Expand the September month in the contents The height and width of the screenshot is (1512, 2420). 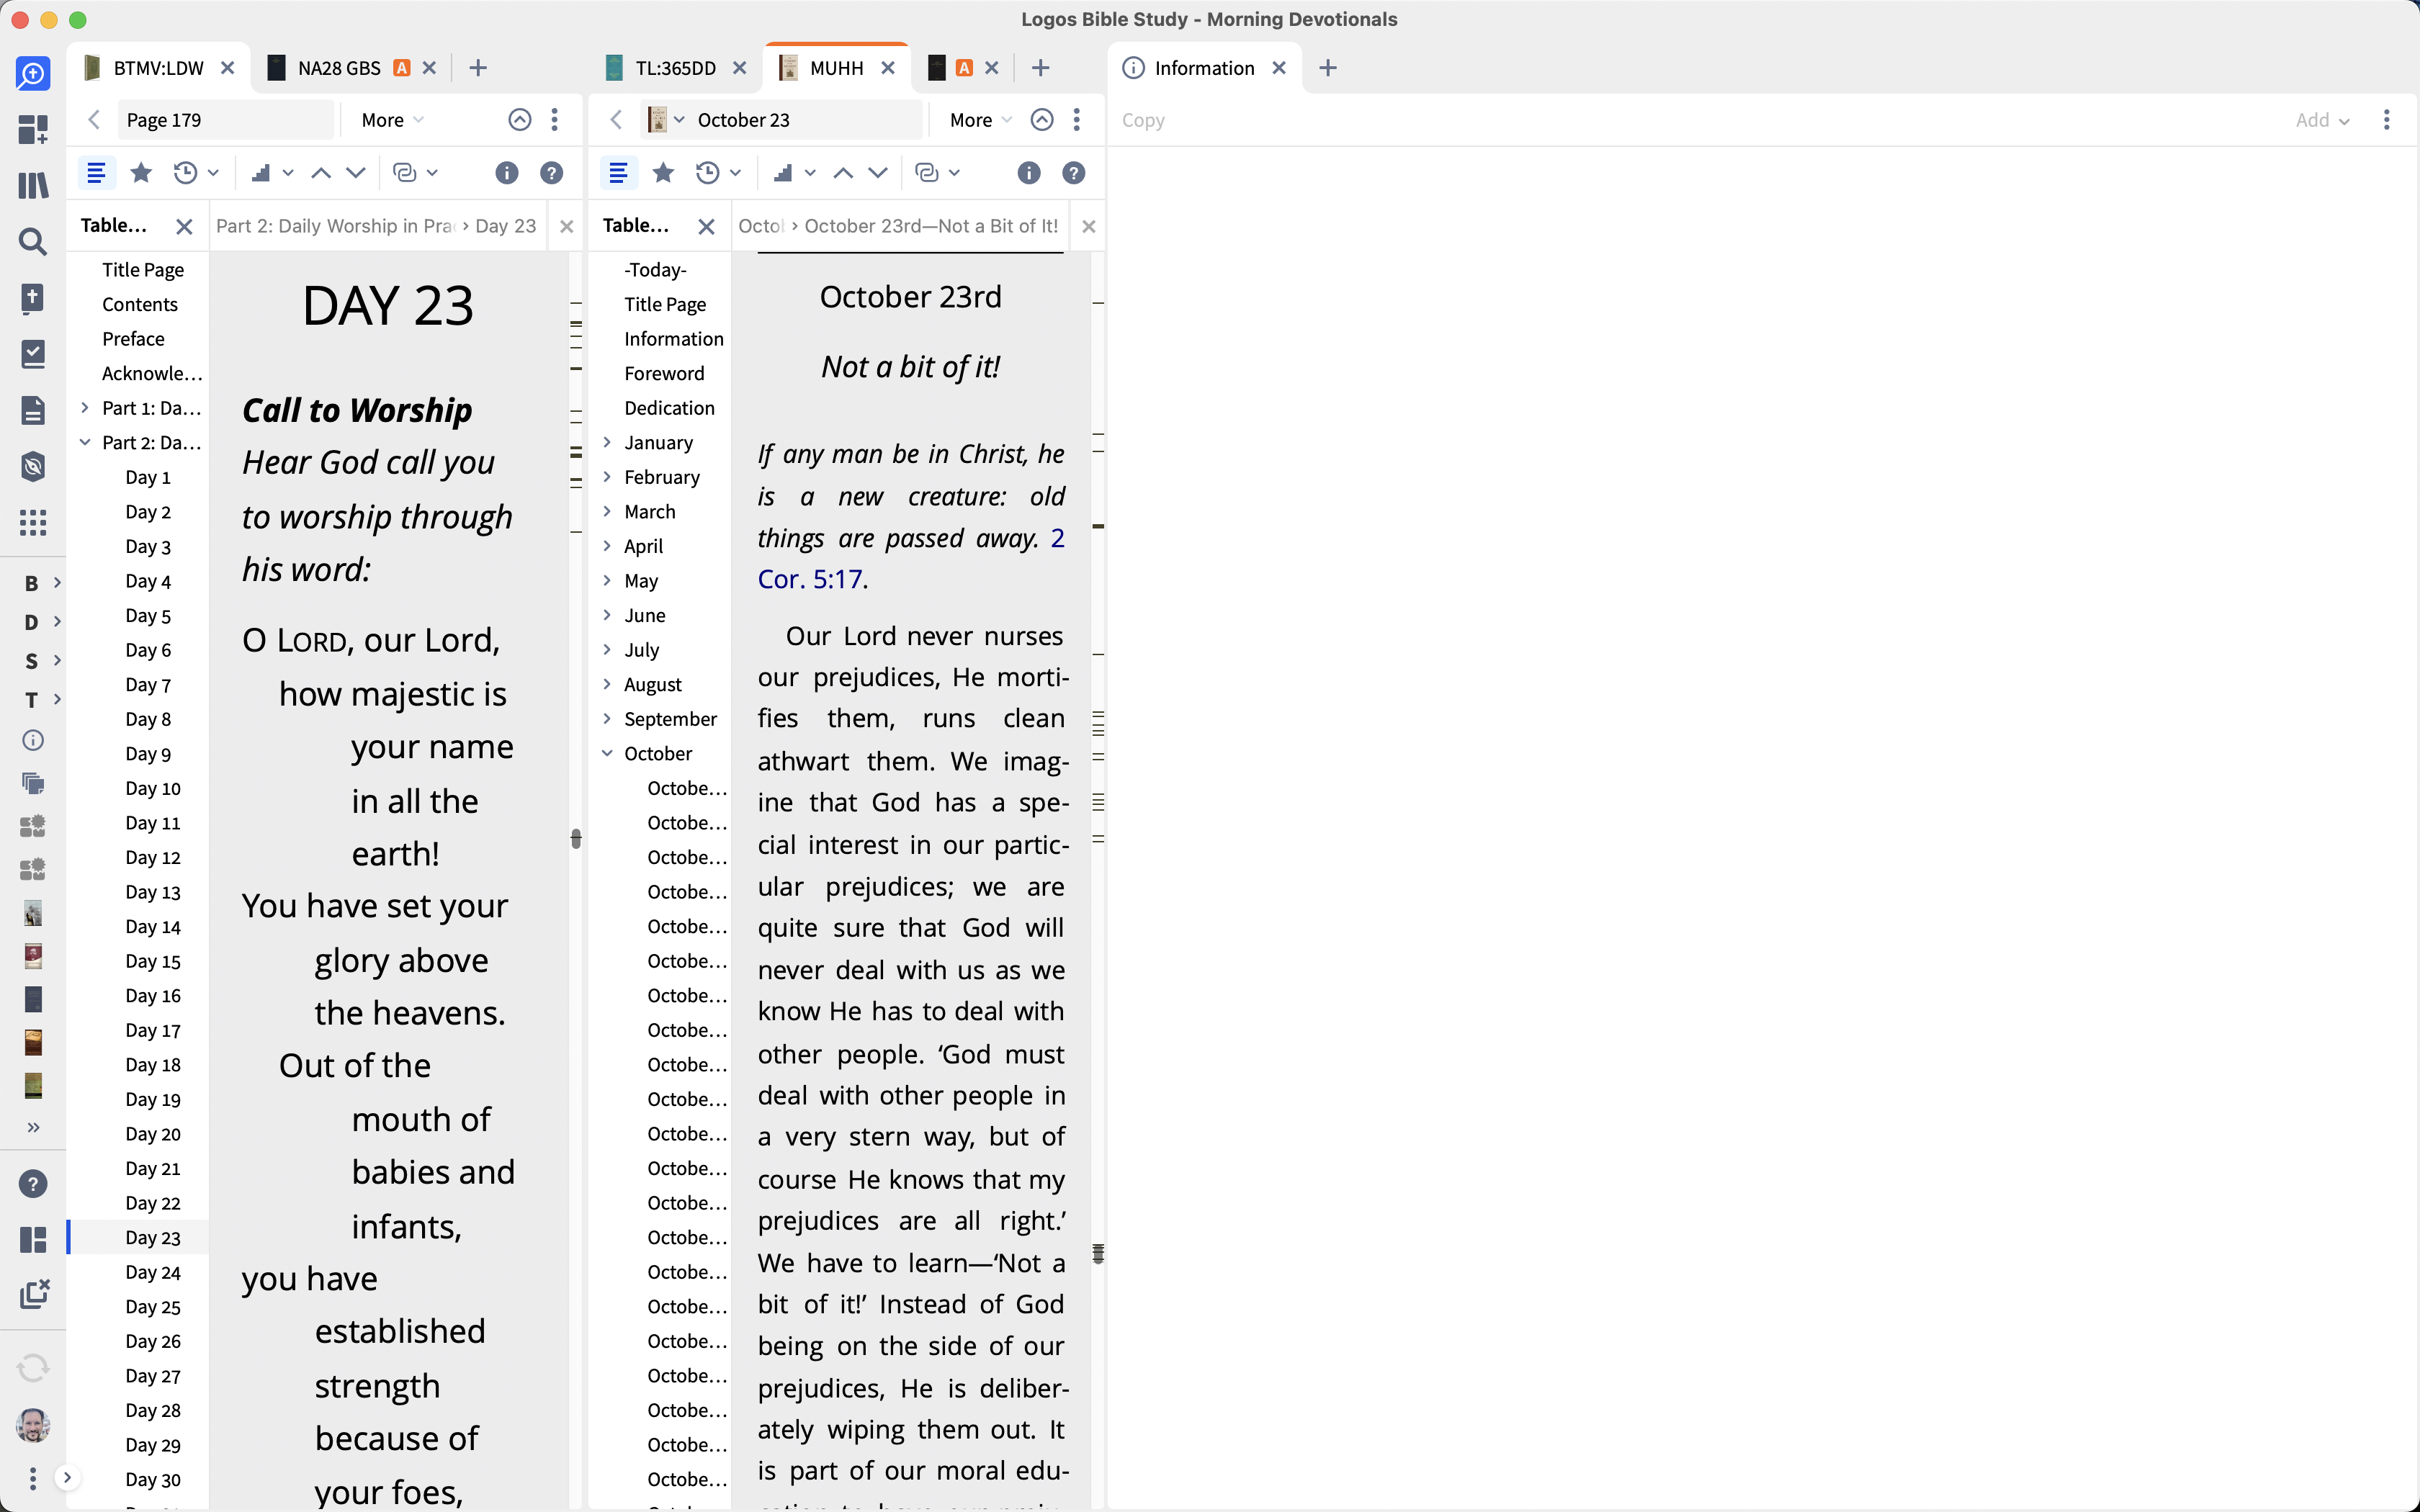[607, 719]
